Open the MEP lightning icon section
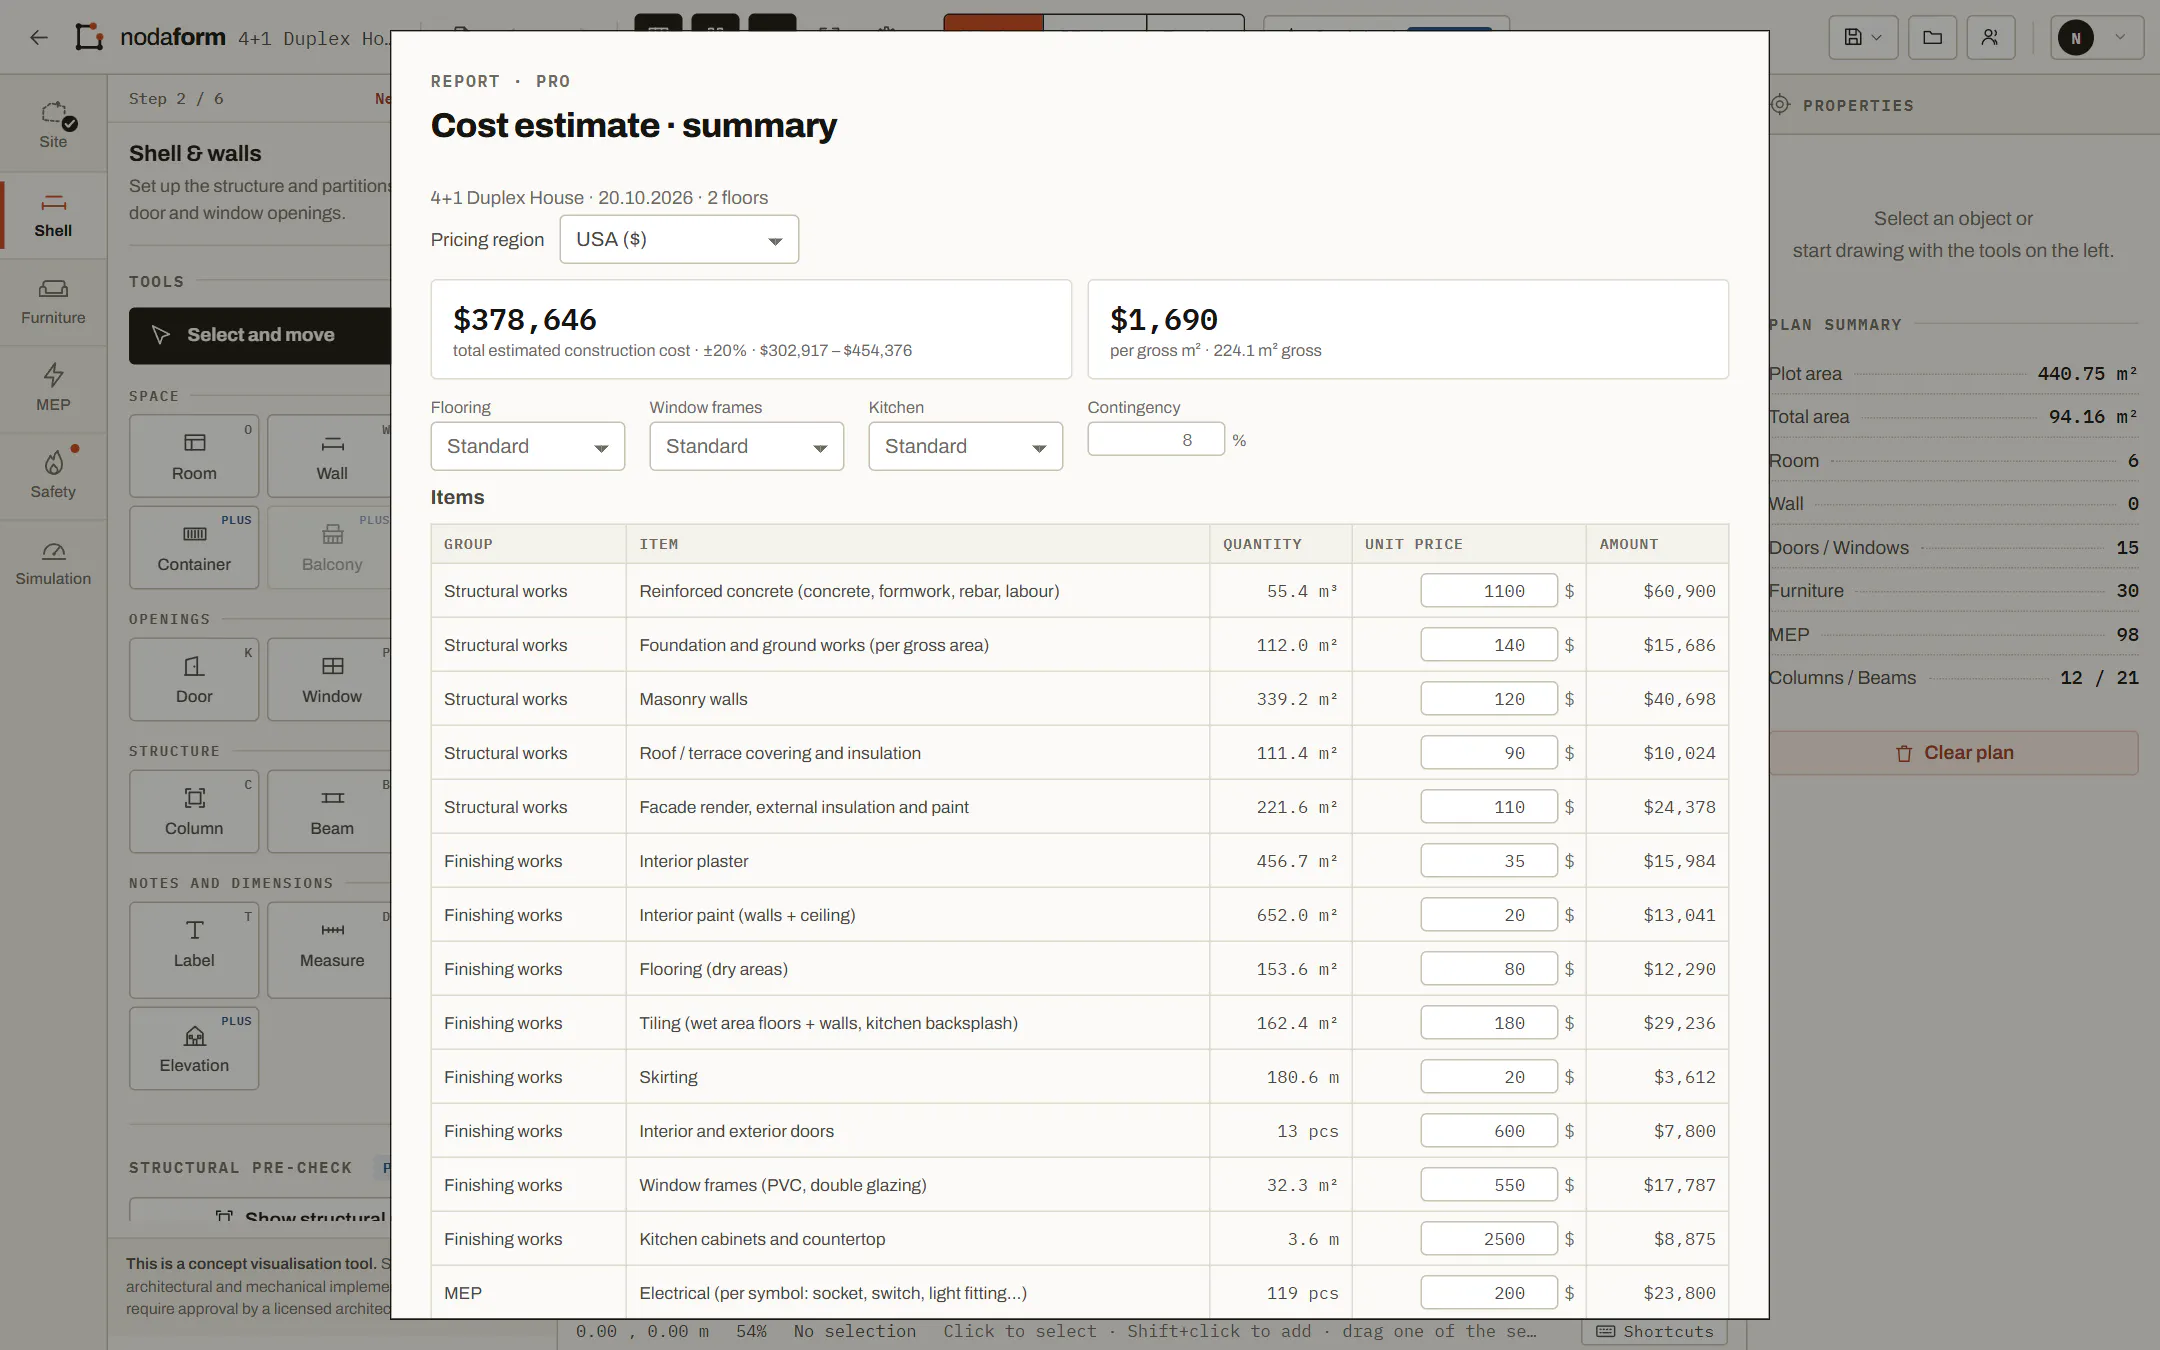This screenshot has width=2160, height=1350. tap(53, 389)
